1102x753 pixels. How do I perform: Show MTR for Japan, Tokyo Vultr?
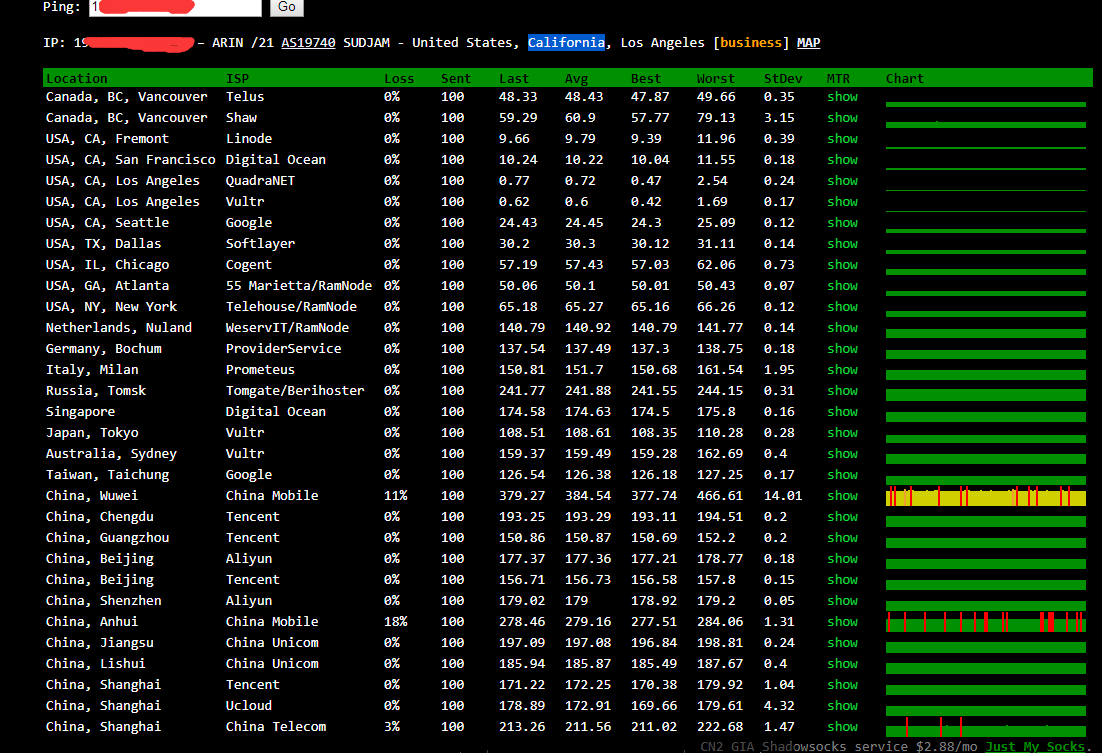tap(842, 433)
